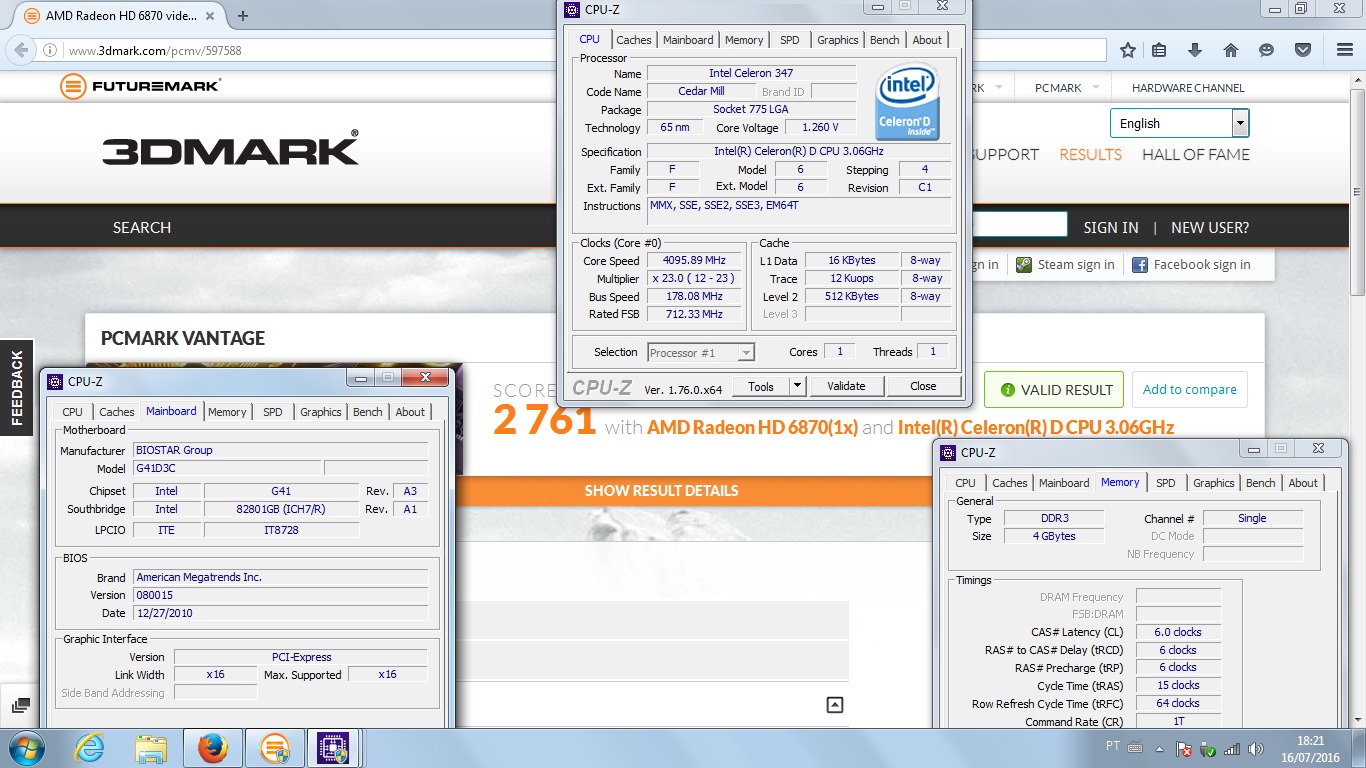The width and height of the screenshot is (1366, 768).
Task: Open the Windows Start menu
Action: [27, 748]
